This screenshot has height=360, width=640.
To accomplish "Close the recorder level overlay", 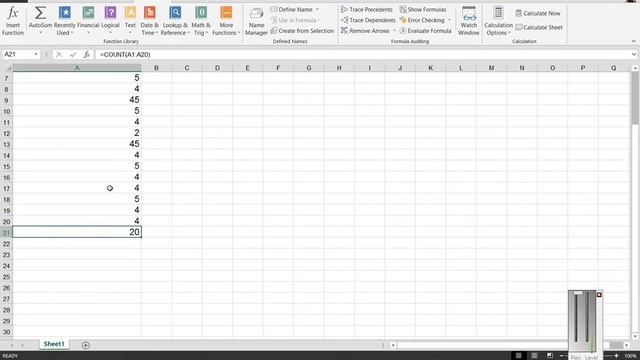I will pos(599,294).
